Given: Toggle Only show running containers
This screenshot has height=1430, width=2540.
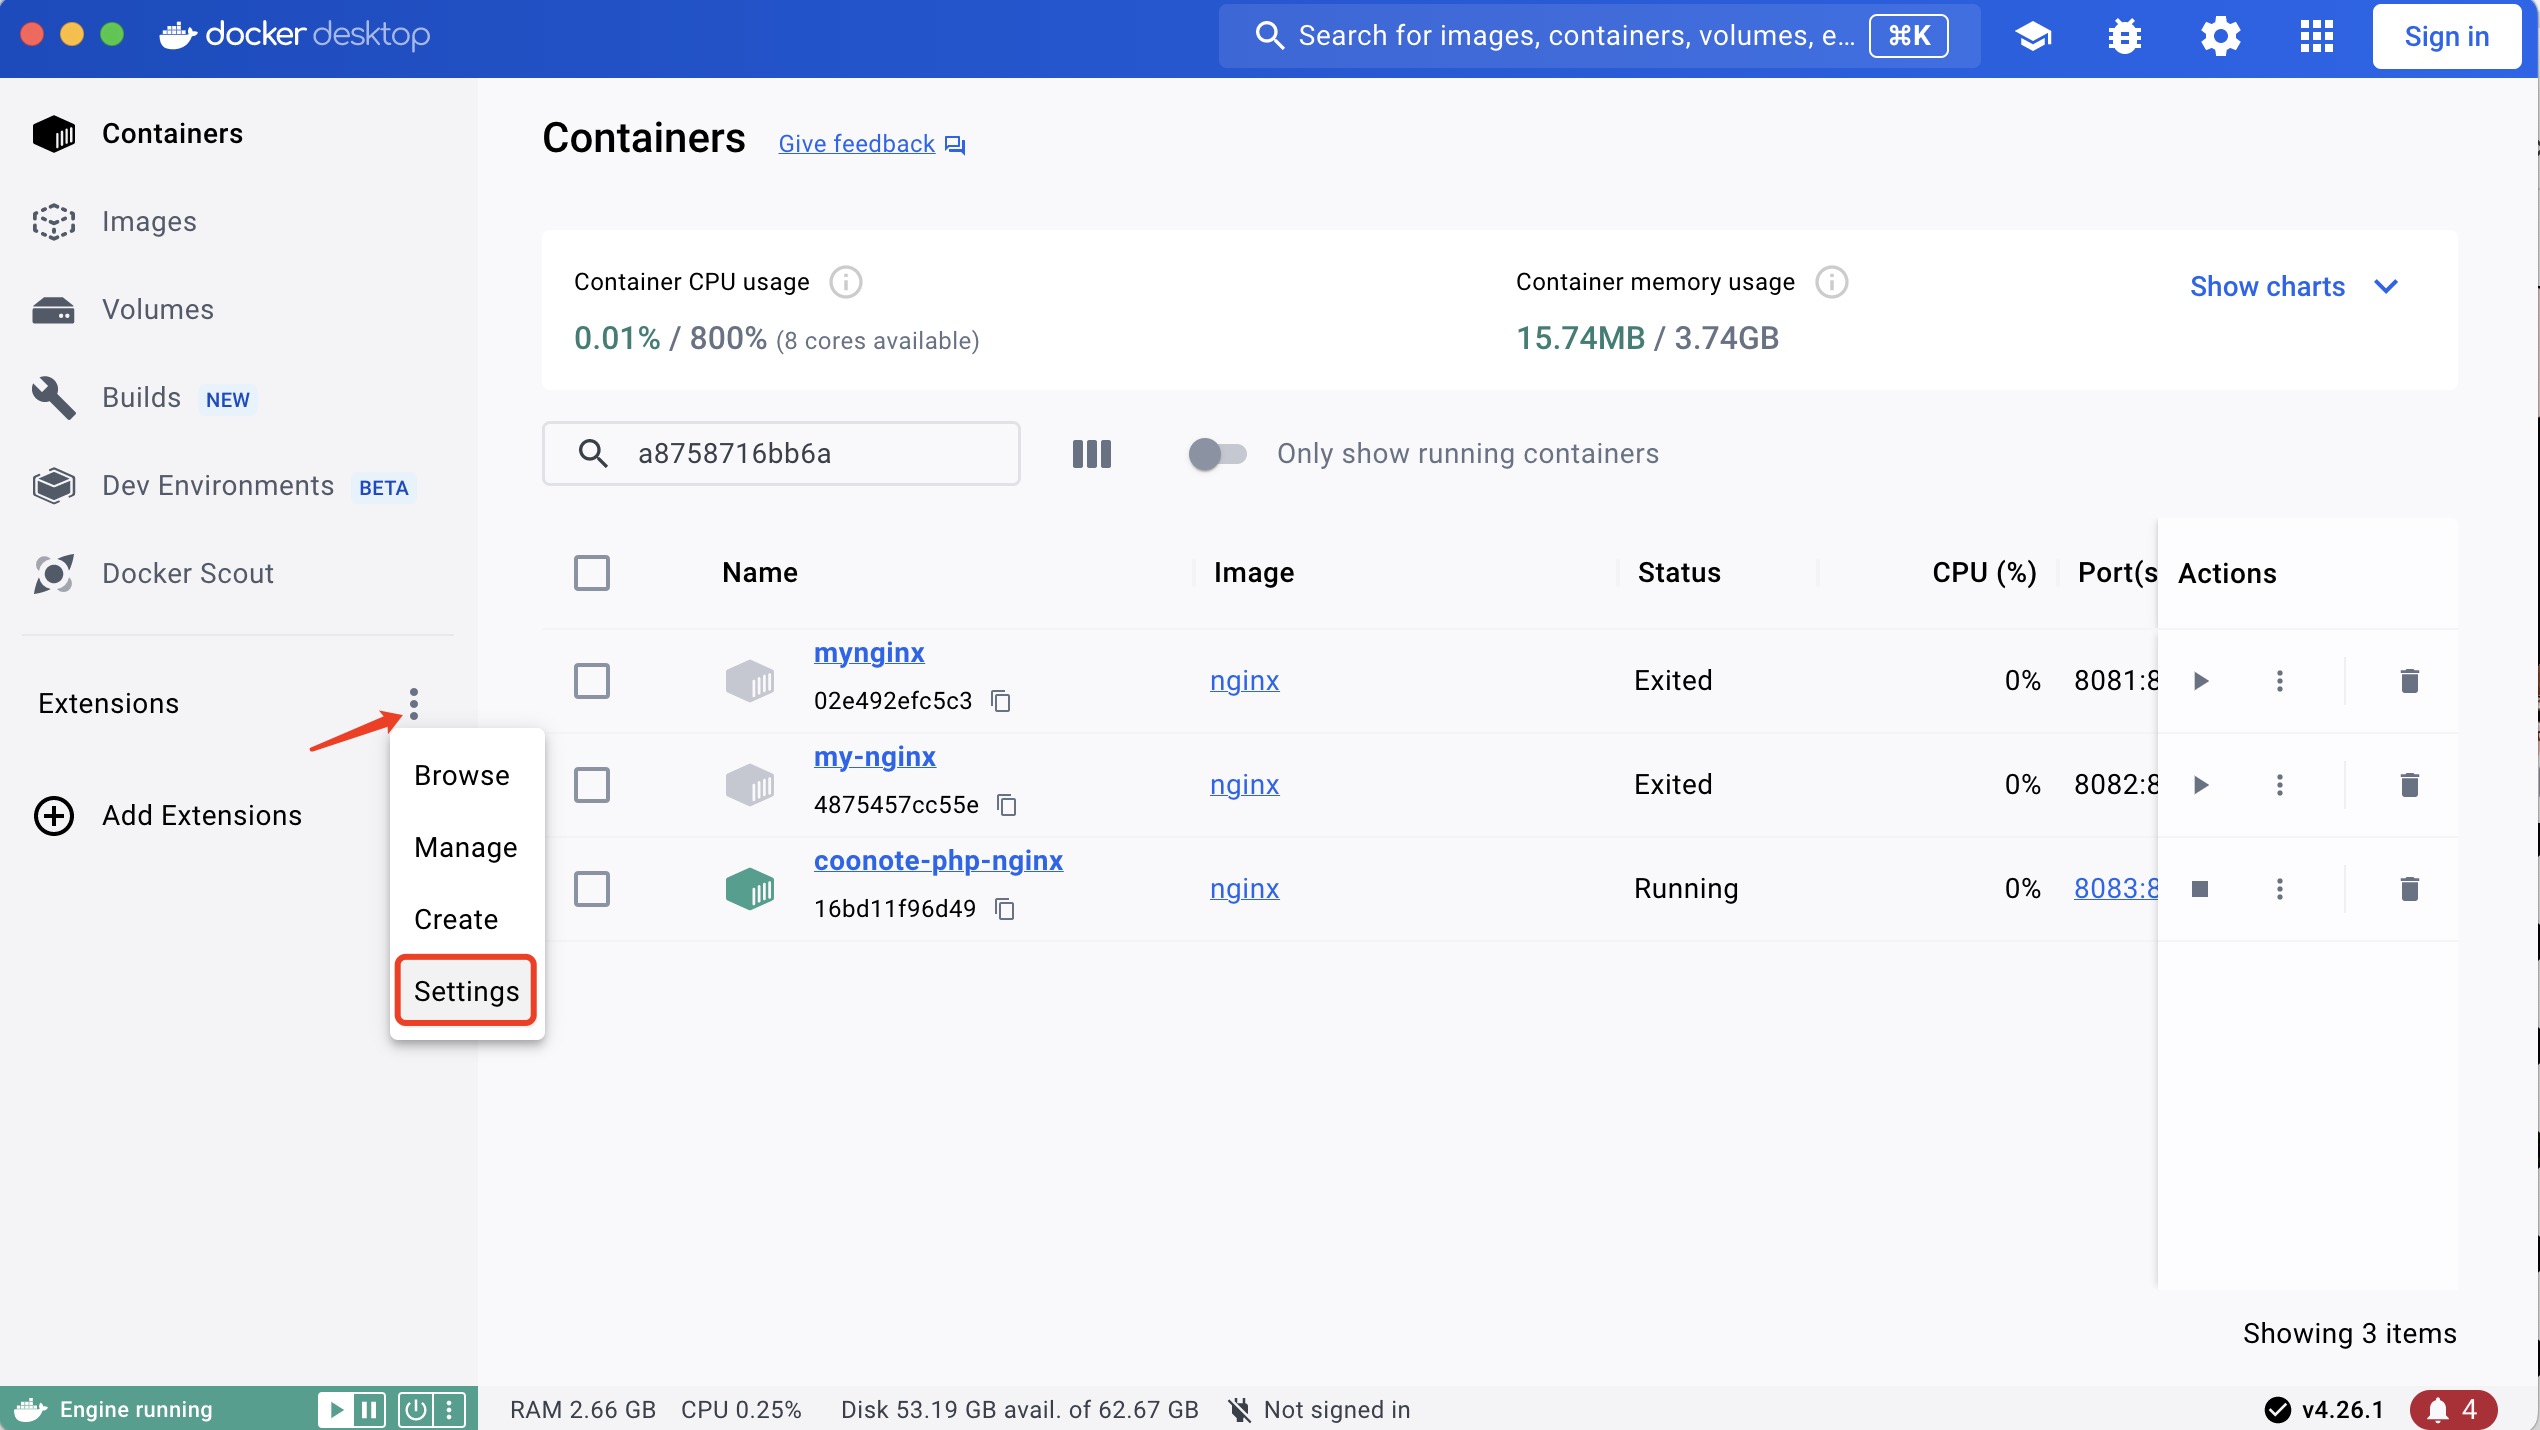Looking at the screenshot, I should 1217,454.
